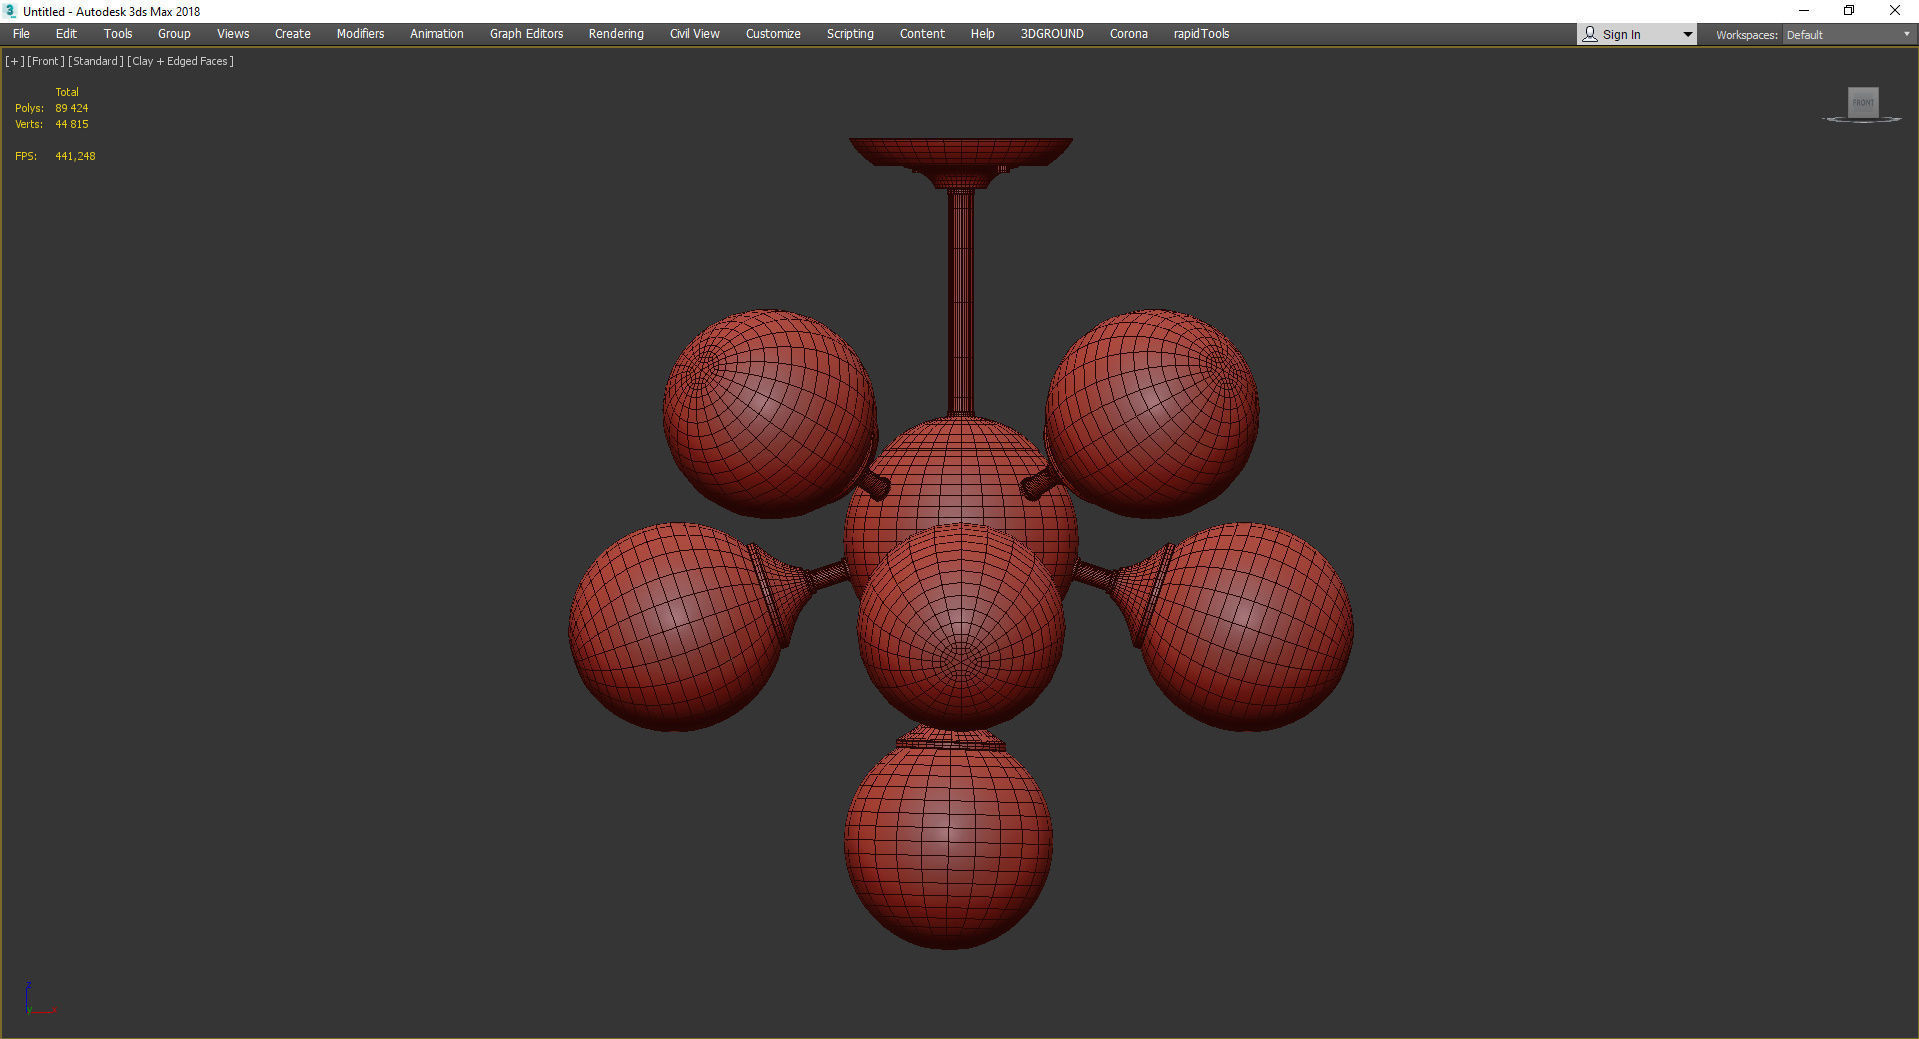1919x1039 pixels.
Task: Click the FPS value 441,248
Action: pyautogui.click(x=75, y=156)
